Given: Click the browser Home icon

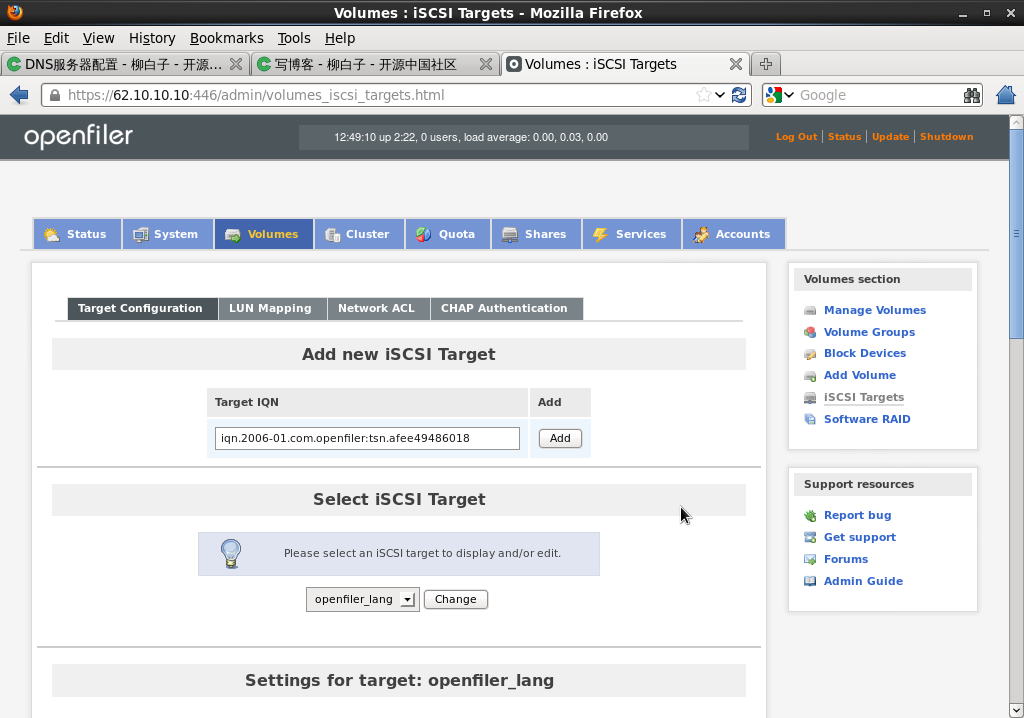Looking at the screenshot, I should tap(1006, 95).
